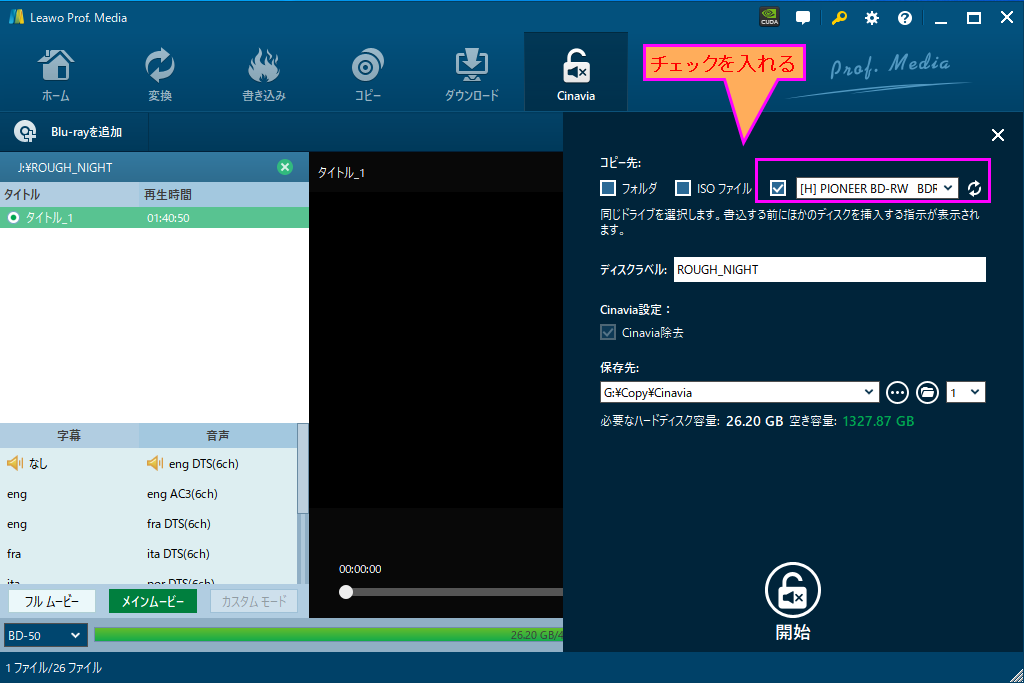Switch to the 音声 audio header

(x=217, y=436)
